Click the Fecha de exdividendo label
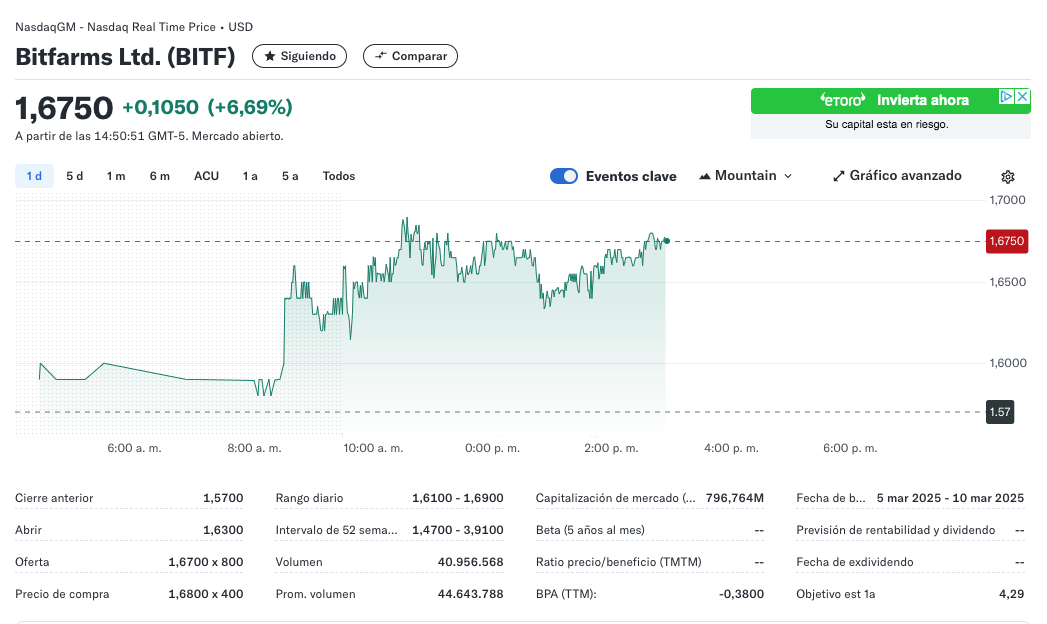Viewport: 1047px width, 624px height. tap(855, 562)
